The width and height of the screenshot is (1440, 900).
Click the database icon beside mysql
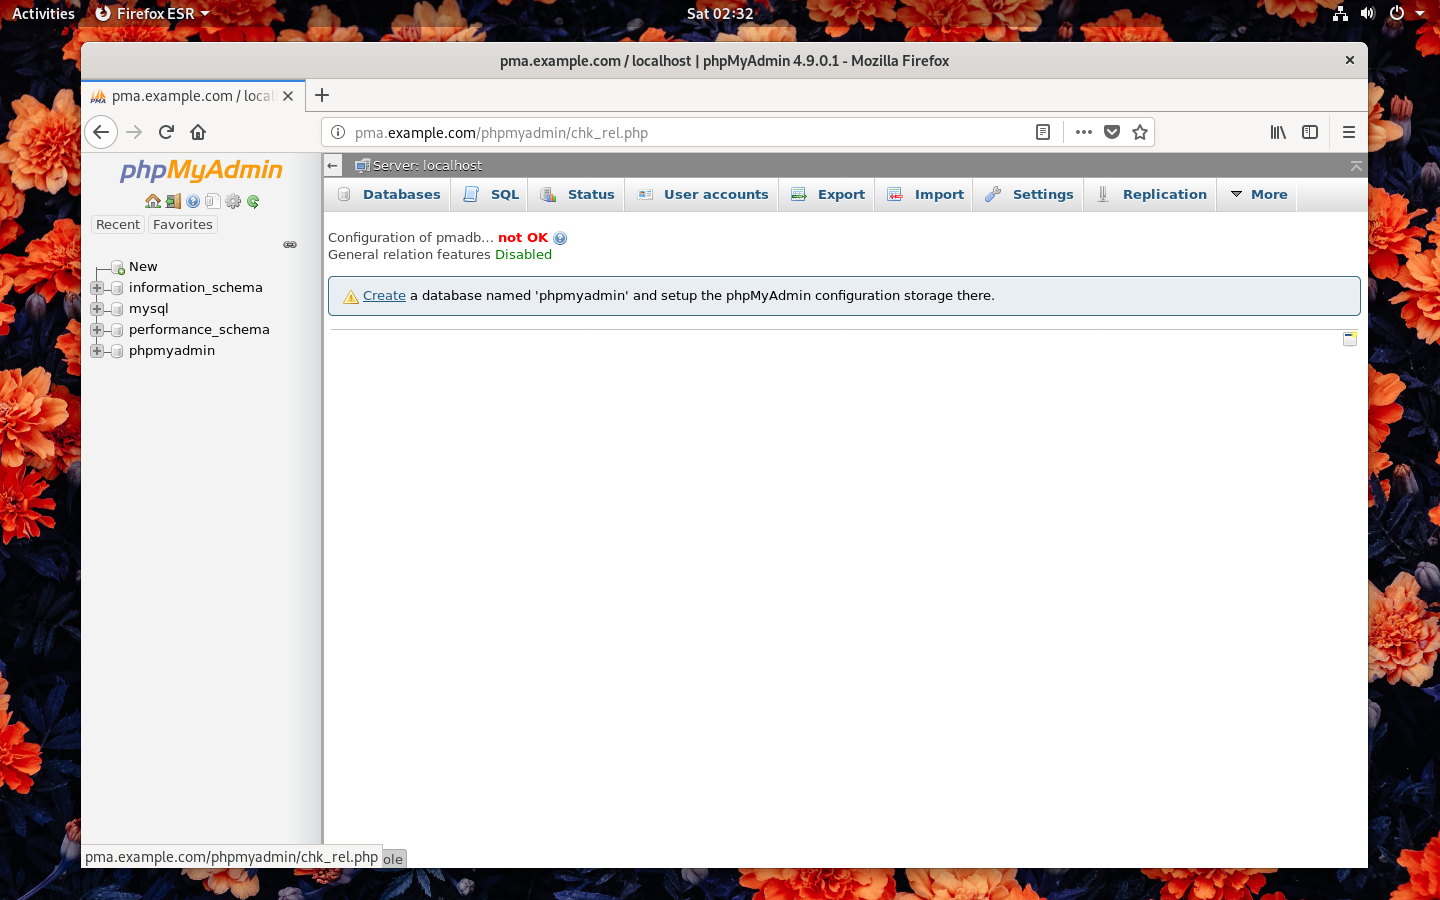117,309
